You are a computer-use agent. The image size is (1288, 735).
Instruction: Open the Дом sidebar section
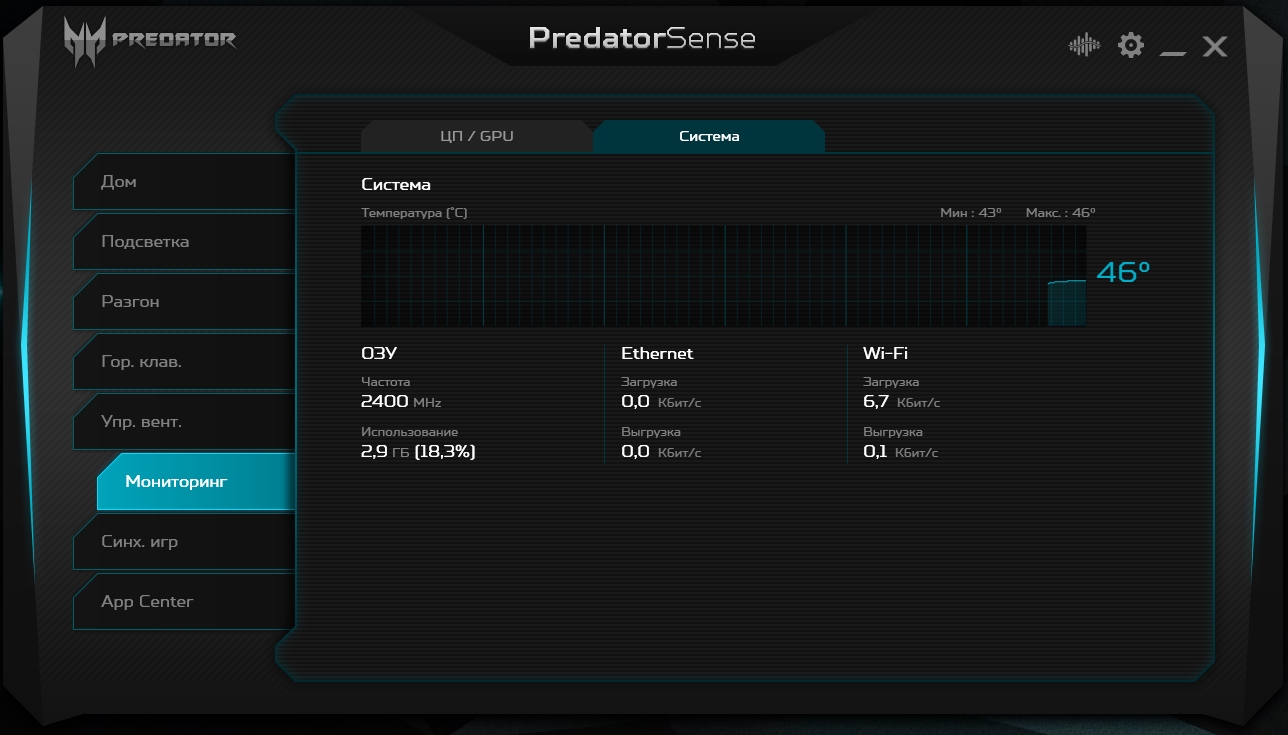click(184, 182)
